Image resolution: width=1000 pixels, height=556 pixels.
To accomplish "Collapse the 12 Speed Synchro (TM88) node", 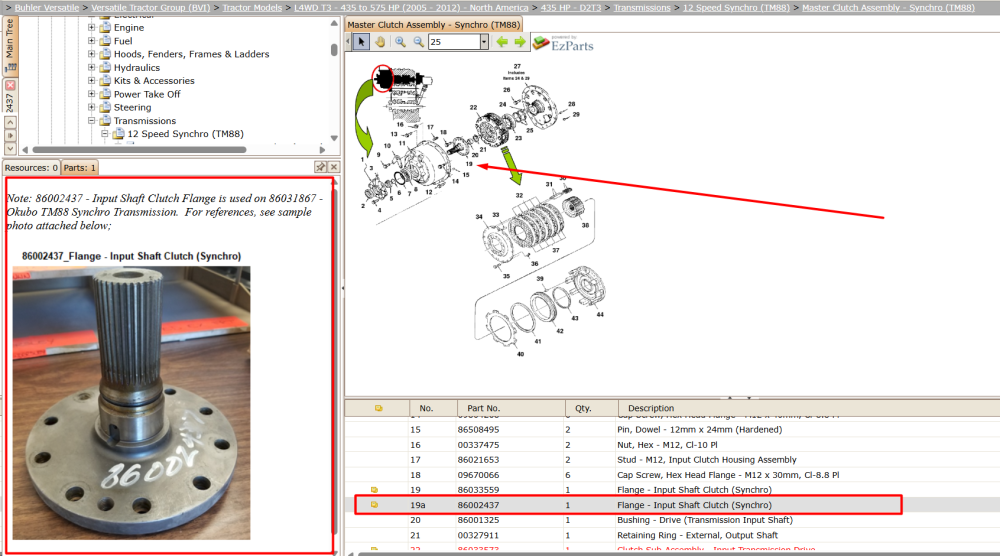I will coord(105,134).
